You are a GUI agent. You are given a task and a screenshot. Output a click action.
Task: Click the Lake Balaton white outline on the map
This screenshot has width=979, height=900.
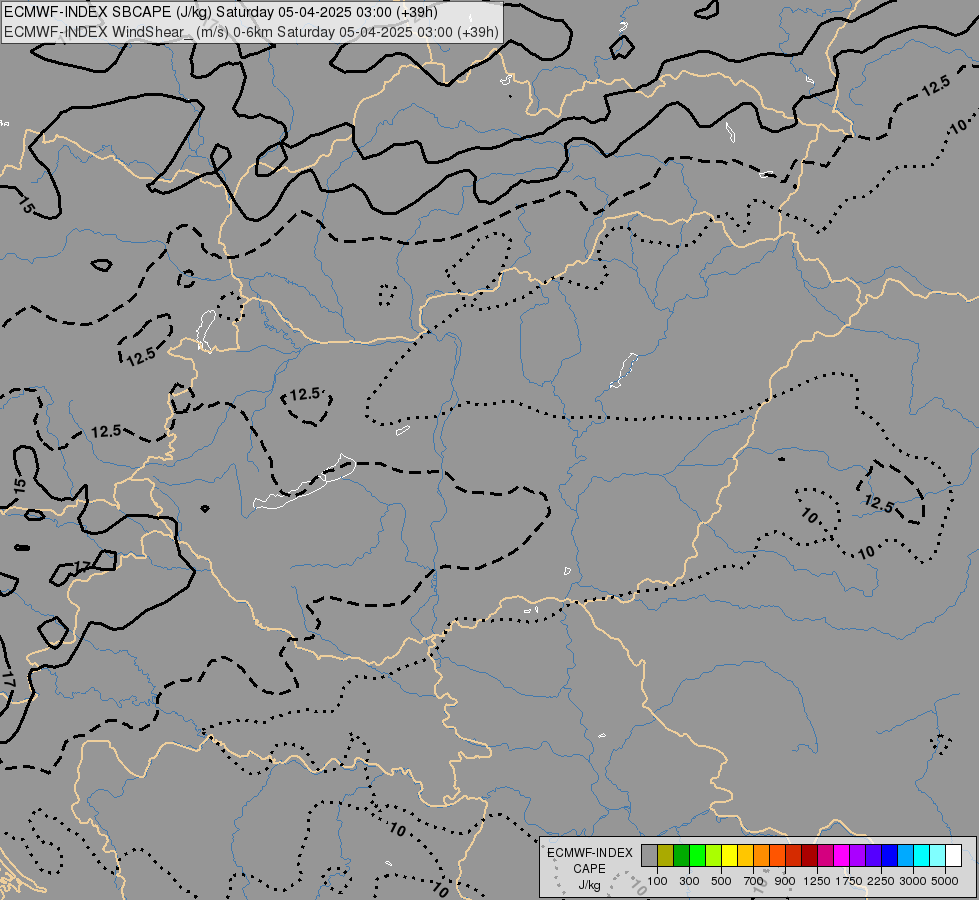pyautogui.click(x=305, y=482)
